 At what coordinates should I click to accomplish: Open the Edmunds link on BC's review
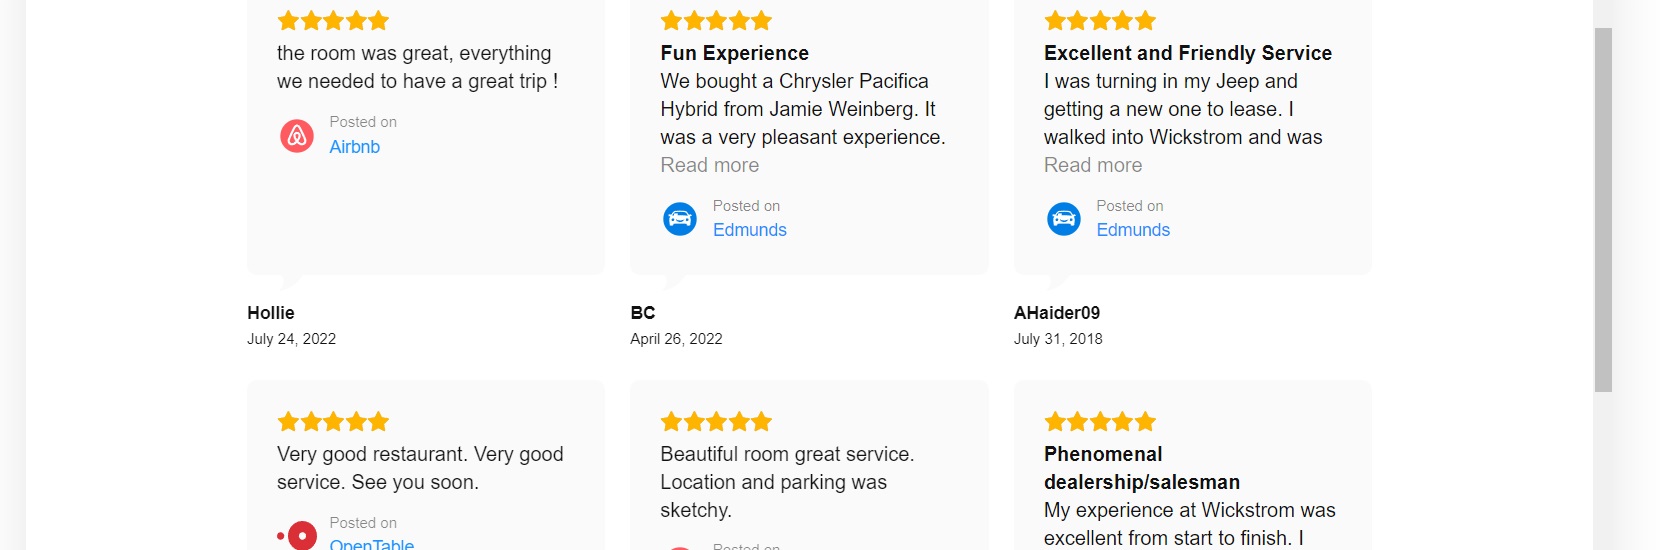(750, 230)
